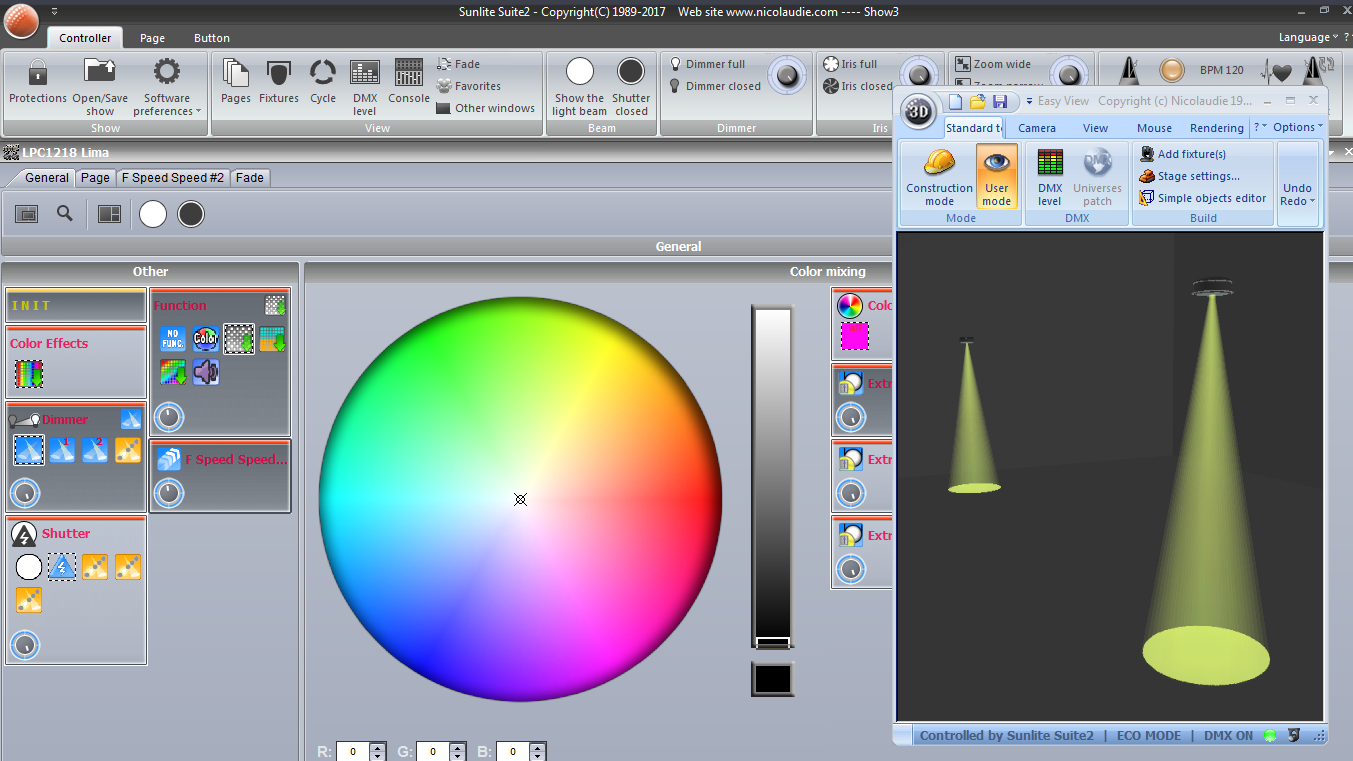Click the orange tap tempo button
The height and width of the screenshot is (761, 1353).
(x=1172, y=70)
